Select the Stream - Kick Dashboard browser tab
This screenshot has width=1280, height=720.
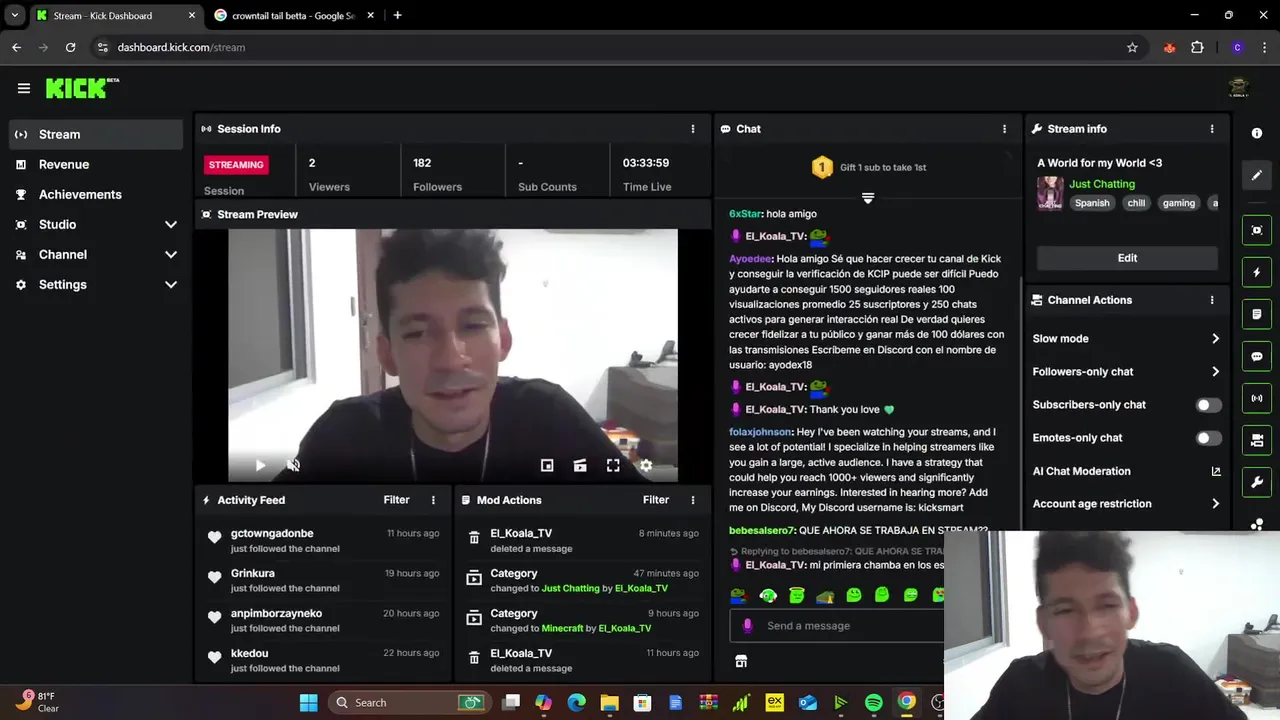(x=115, y=16)
